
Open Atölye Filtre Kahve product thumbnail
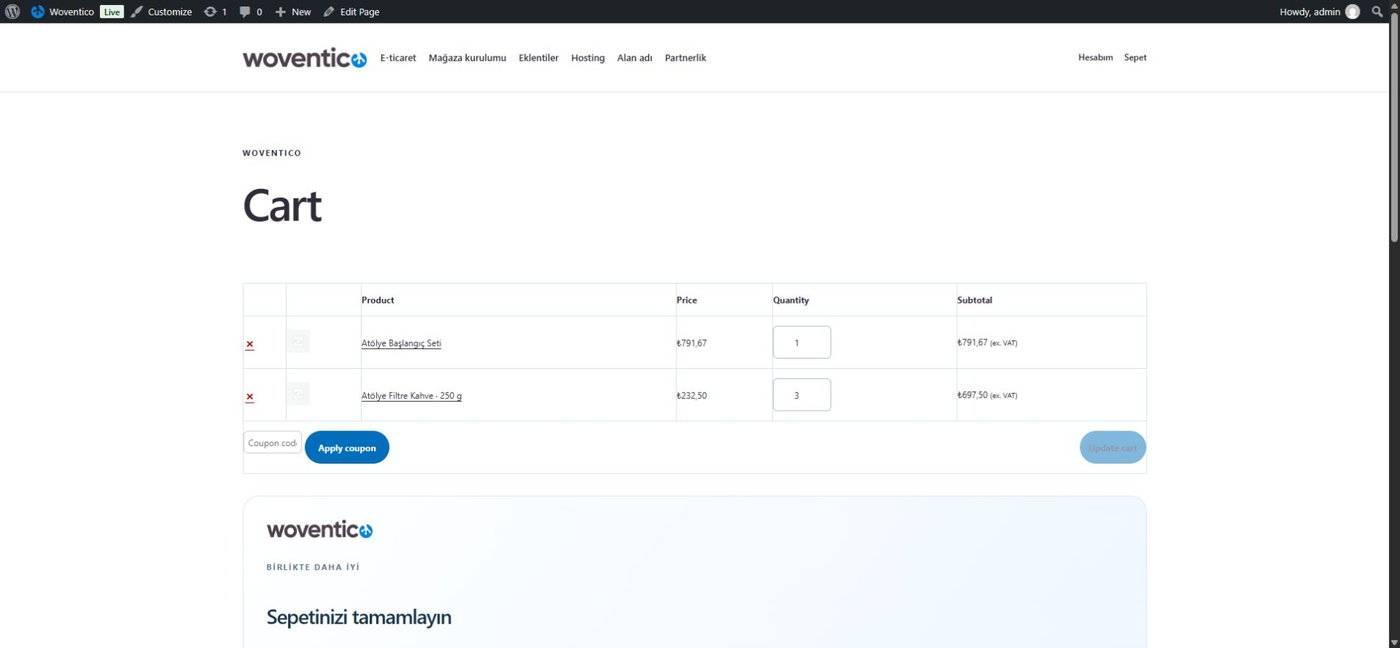pos(298,394)
